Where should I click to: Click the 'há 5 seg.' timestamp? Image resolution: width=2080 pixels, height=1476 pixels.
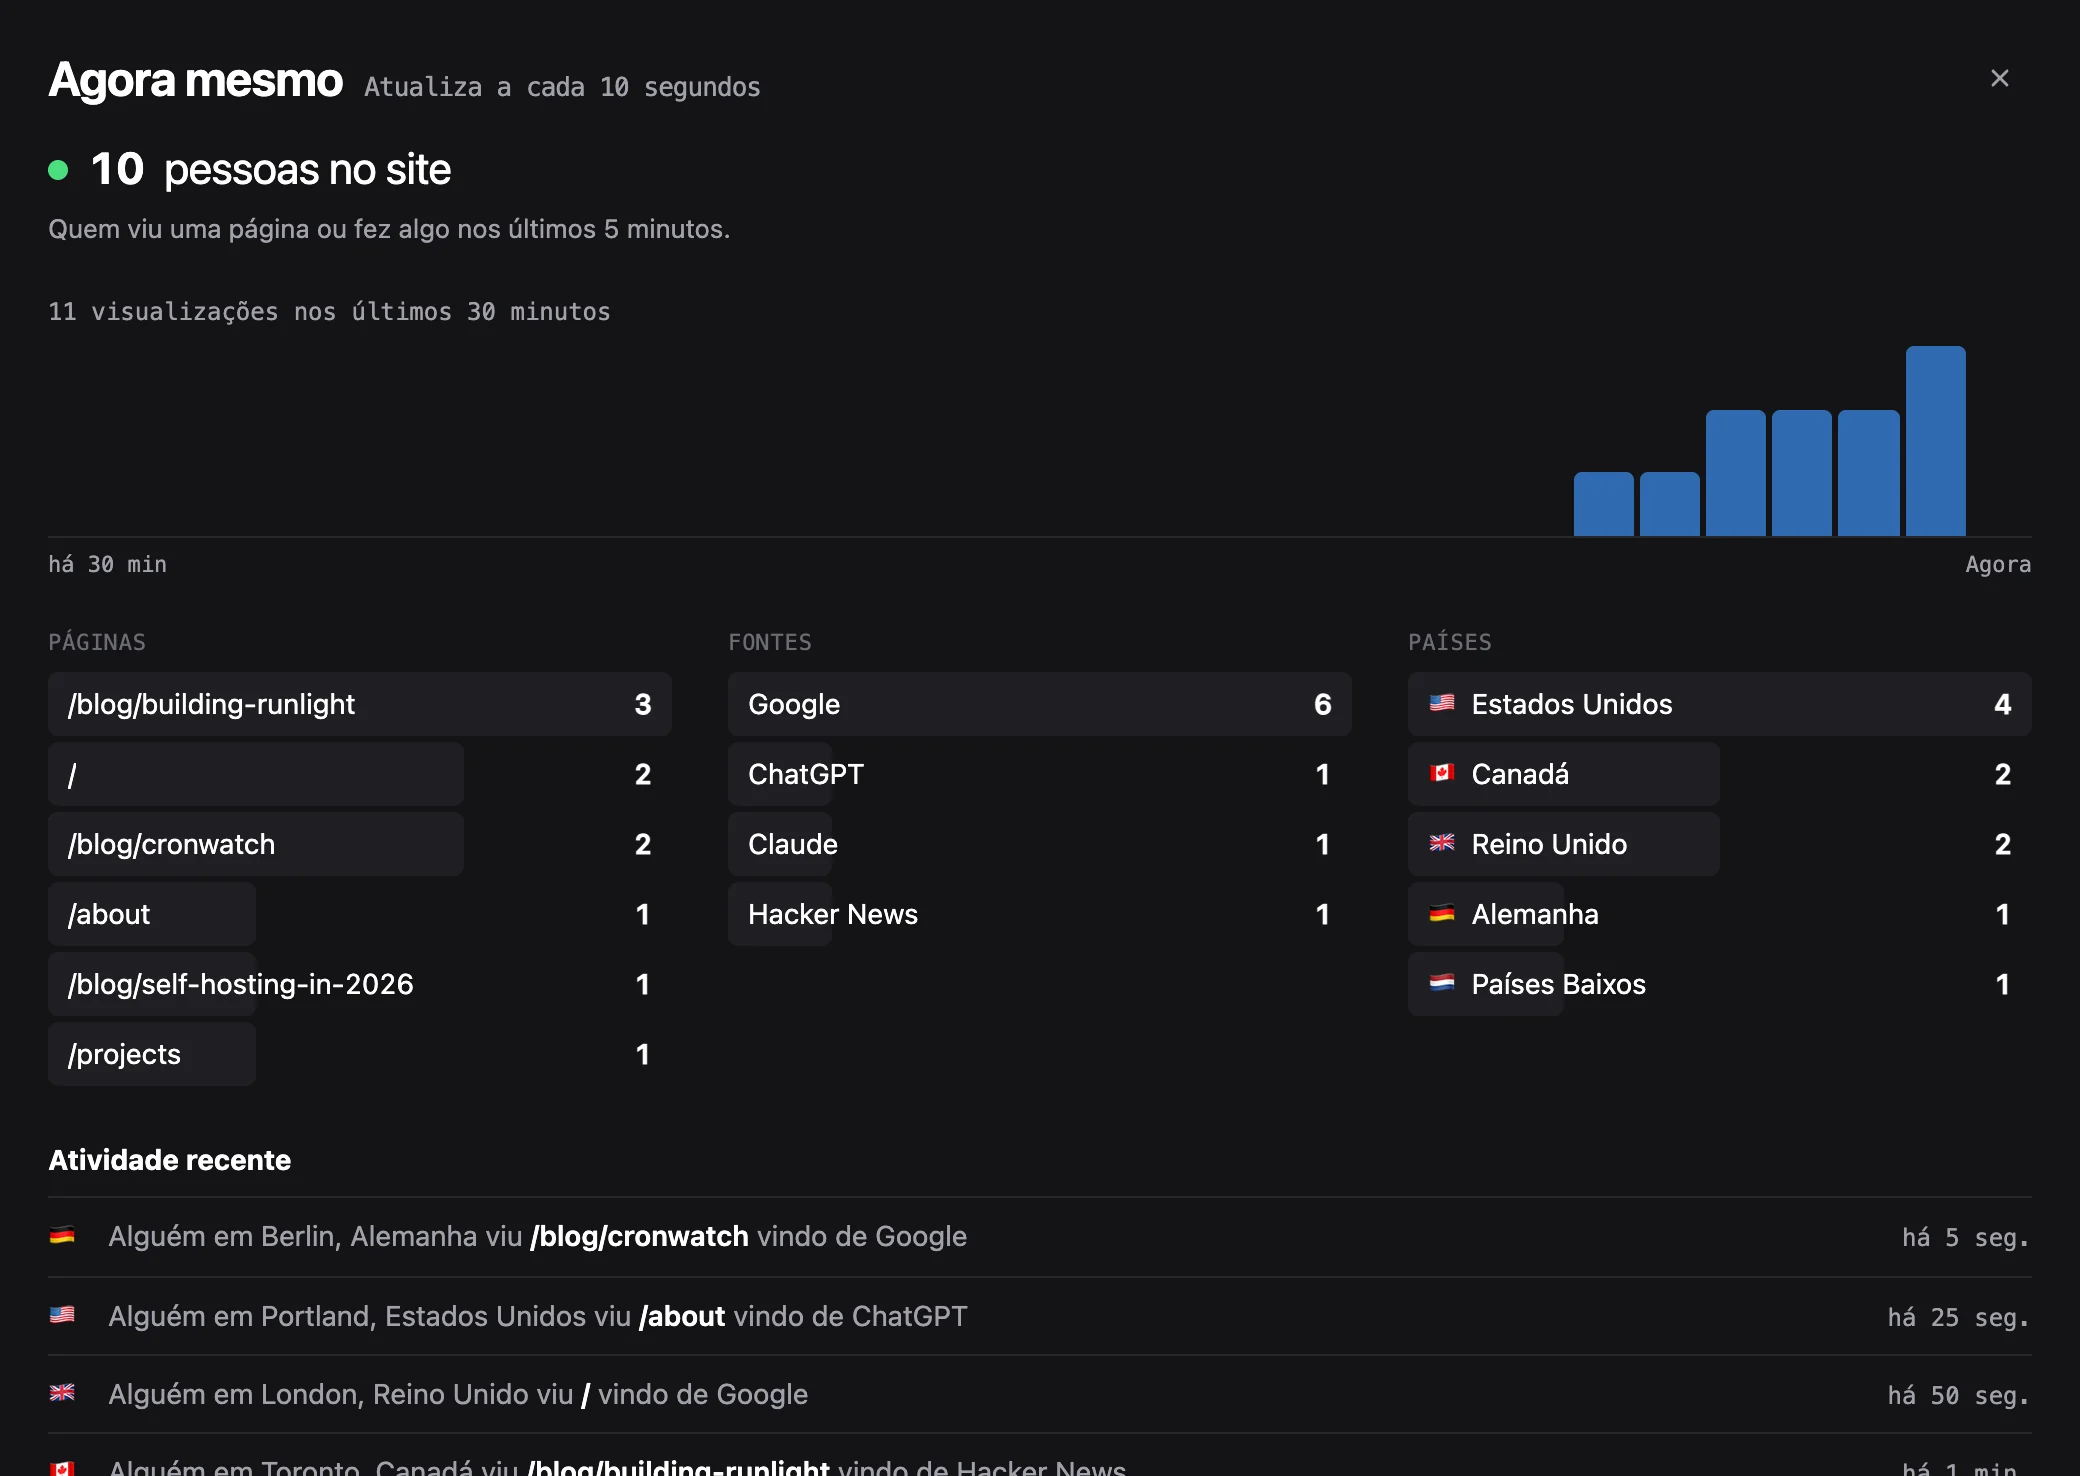tap(1966, 1238)
